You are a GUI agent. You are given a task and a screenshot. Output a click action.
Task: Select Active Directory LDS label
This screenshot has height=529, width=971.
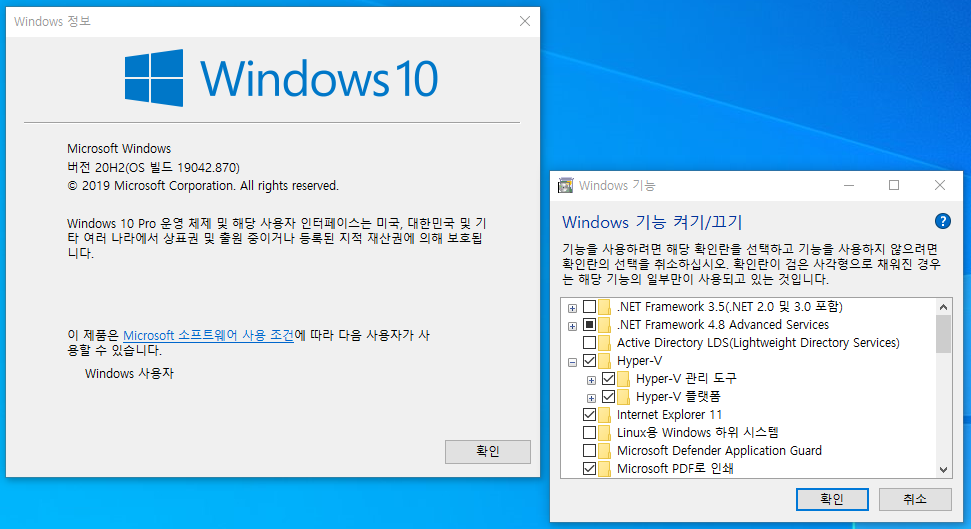click(x=758, y=343)
